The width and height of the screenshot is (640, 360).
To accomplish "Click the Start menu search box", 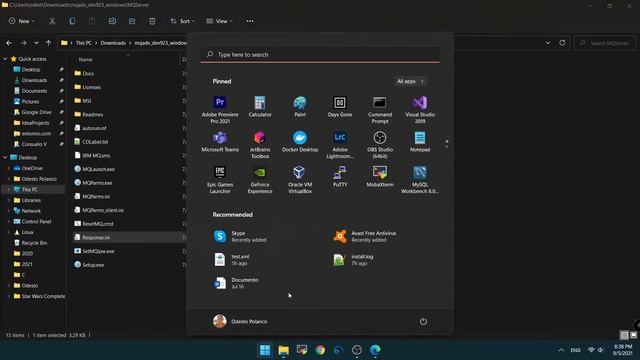I will pos(320,54).
